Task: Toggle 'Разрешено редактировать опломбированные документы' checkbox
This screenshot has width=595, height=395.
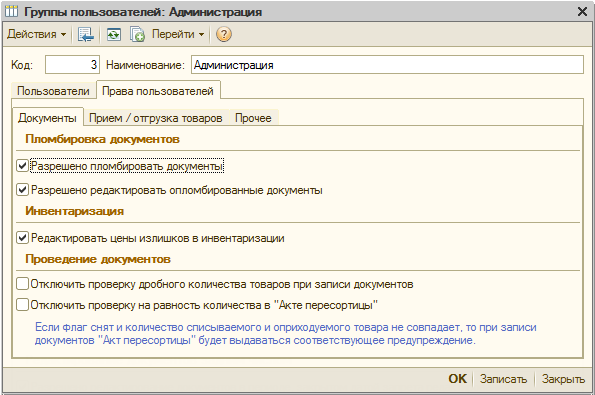Action: point(22,190)
